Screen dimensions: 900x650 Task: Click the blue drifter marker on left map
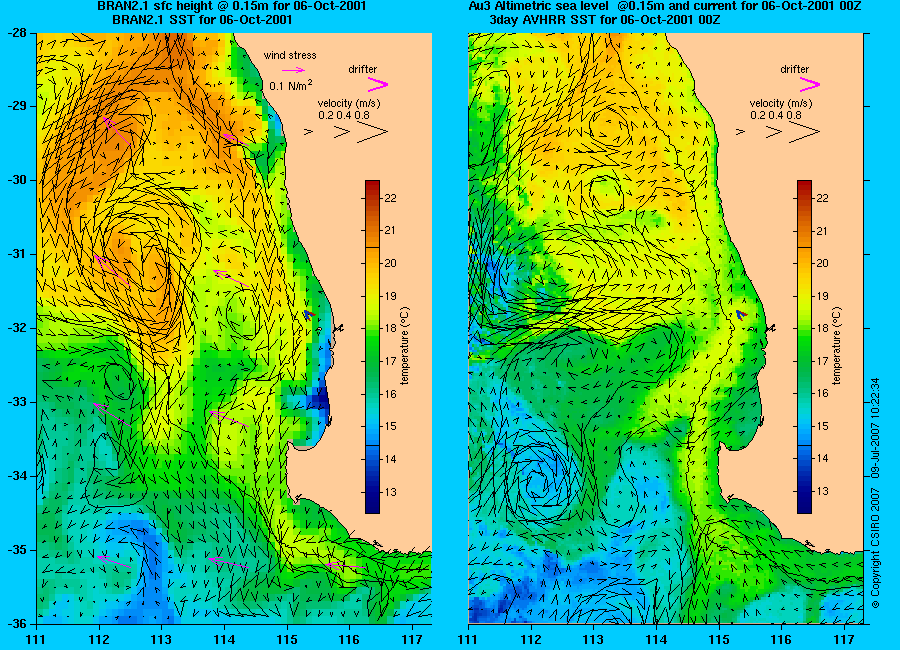point(309,314)
